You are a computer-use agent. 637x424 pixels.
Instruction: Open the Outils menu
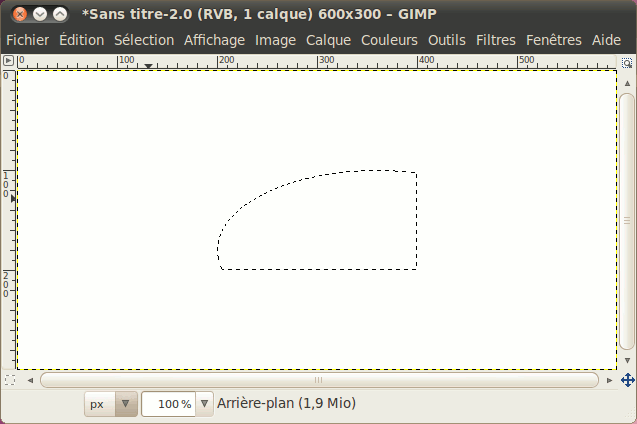point(447,40)
